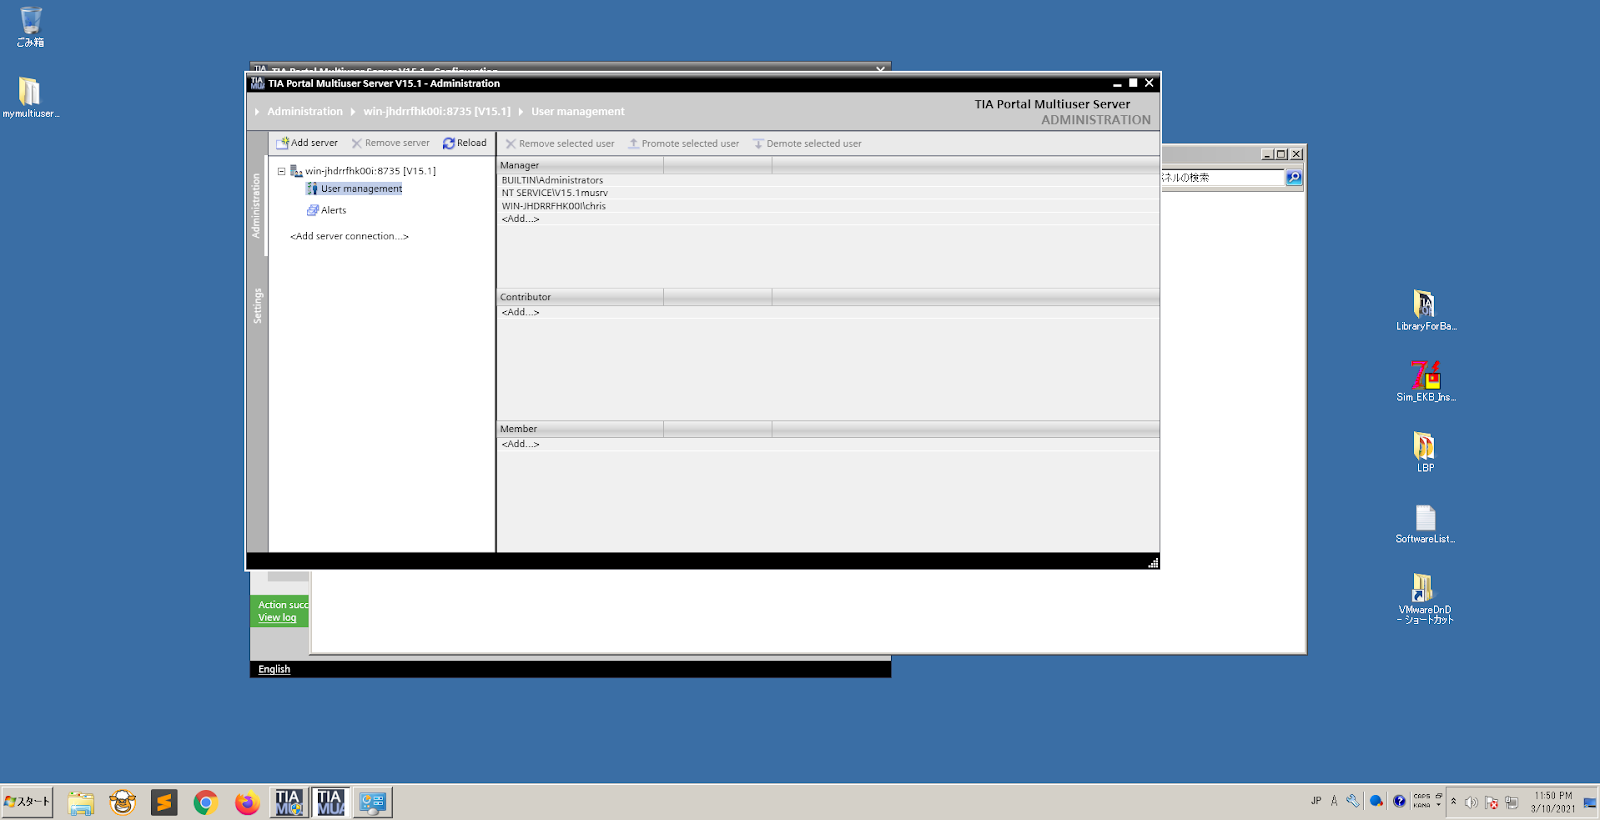Click Add entry under Contributor
The height and width of the screenshot is (820, 1600).
(x=520, y=312)
